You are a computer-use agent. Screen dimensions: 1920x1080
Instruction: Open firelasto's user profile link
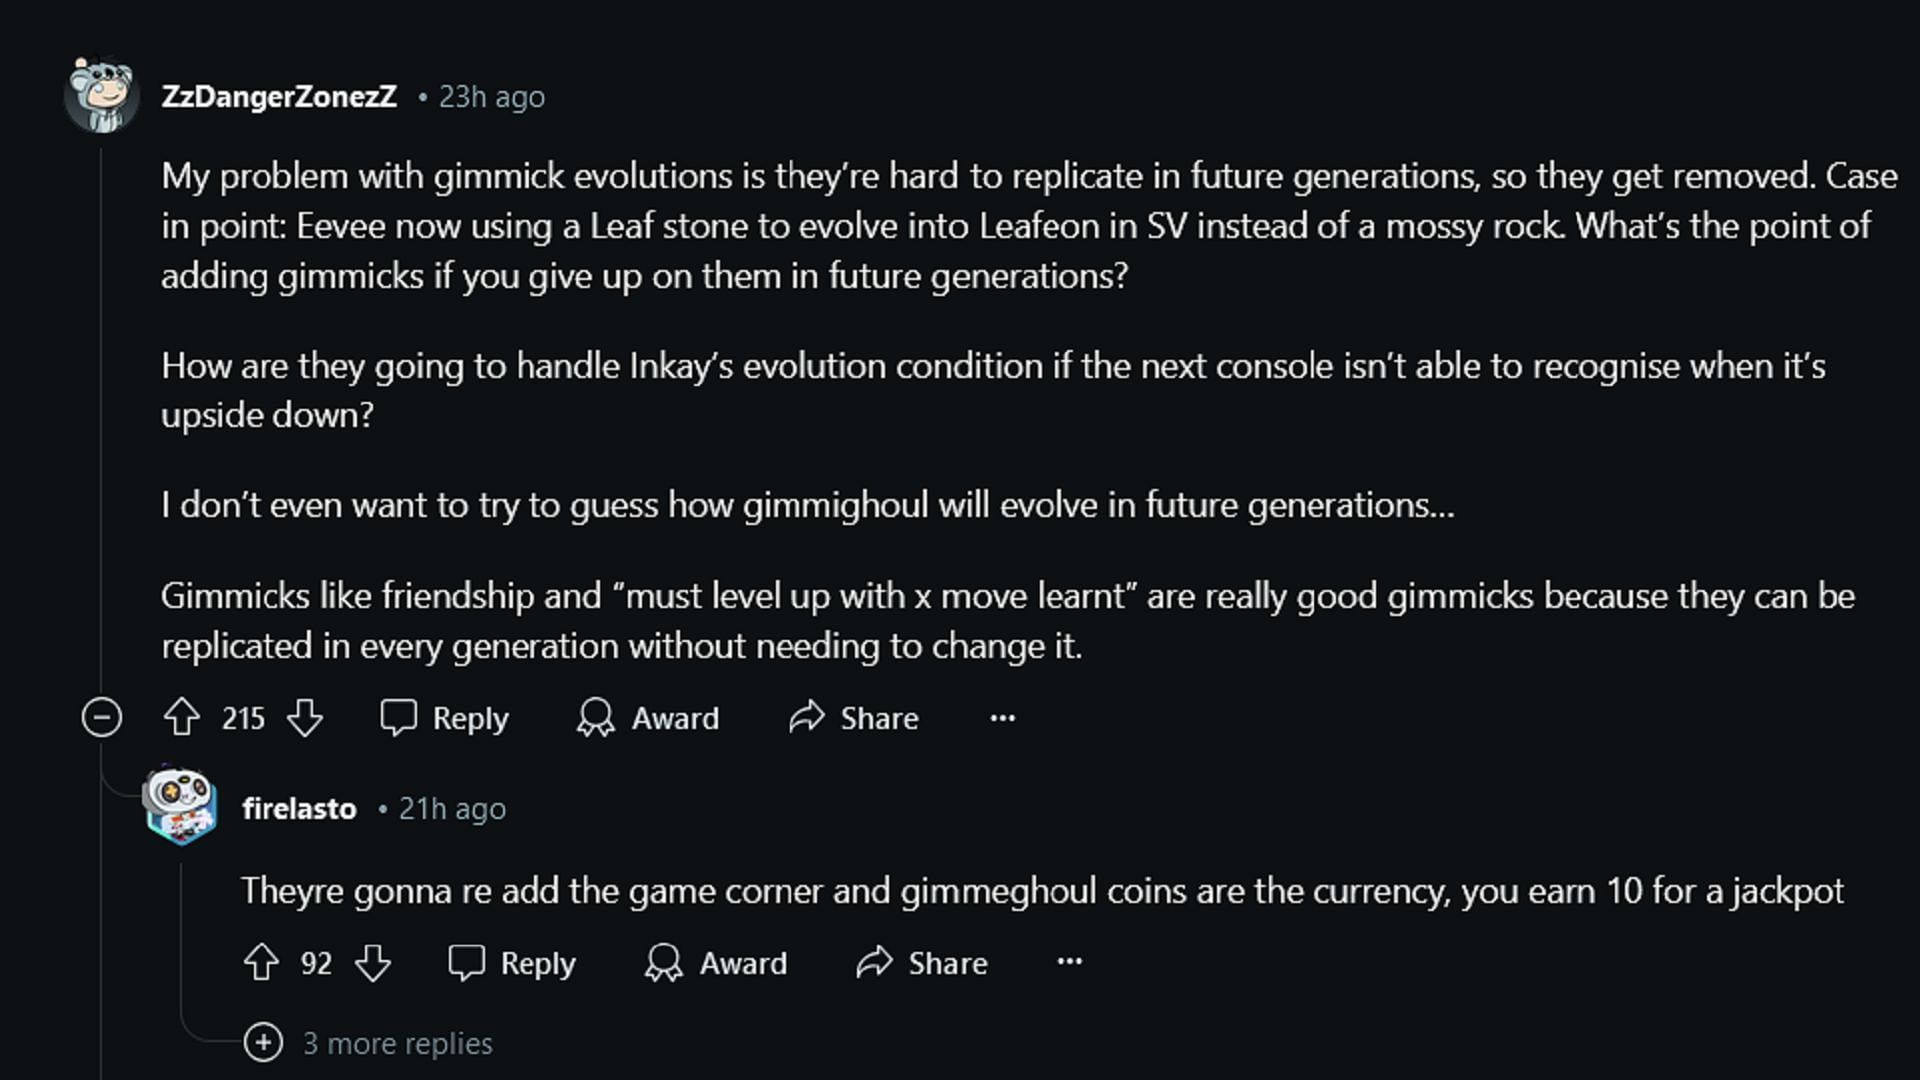(x=299, y=808)
